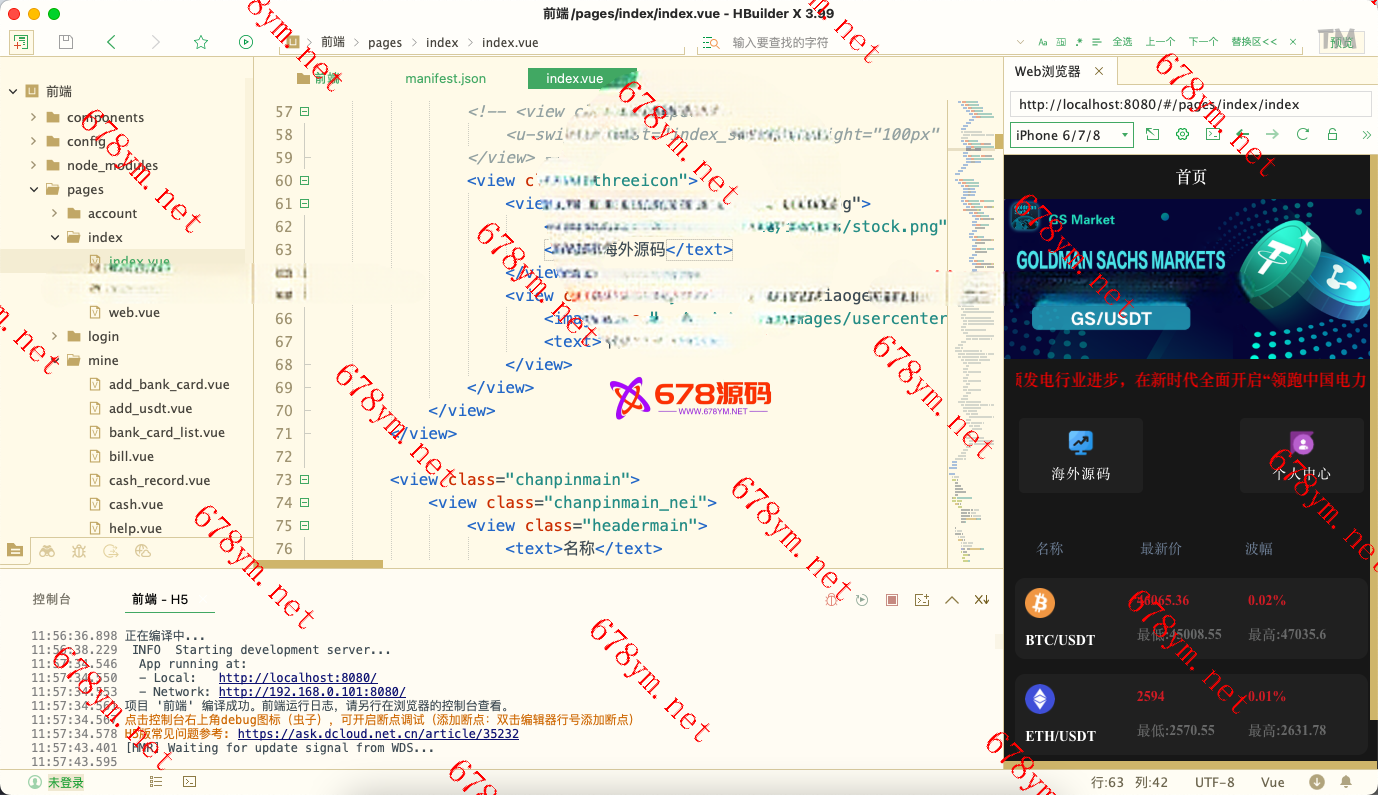Screen dimensions: 1378x795
Task: Stop the running task with red square icon
Action: [x=890, y=598]
